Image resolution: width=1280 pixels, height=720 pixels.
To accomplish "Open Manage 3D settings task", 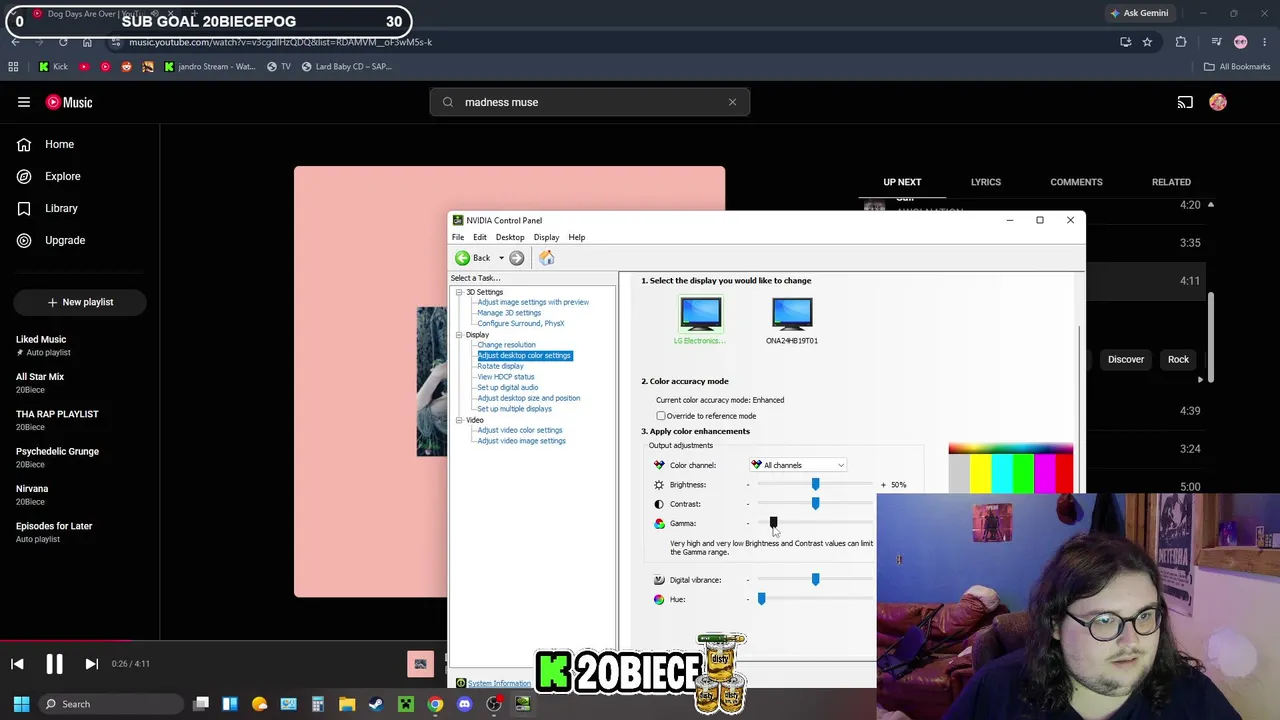I will 509,313.
